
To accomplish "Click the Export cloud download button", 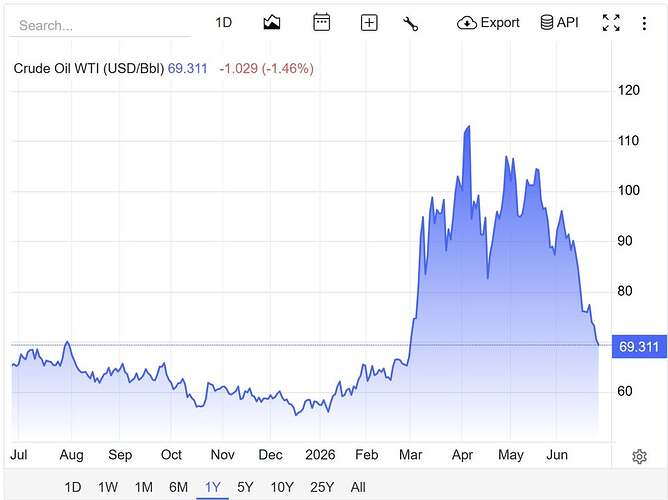I will coord(488,23).
